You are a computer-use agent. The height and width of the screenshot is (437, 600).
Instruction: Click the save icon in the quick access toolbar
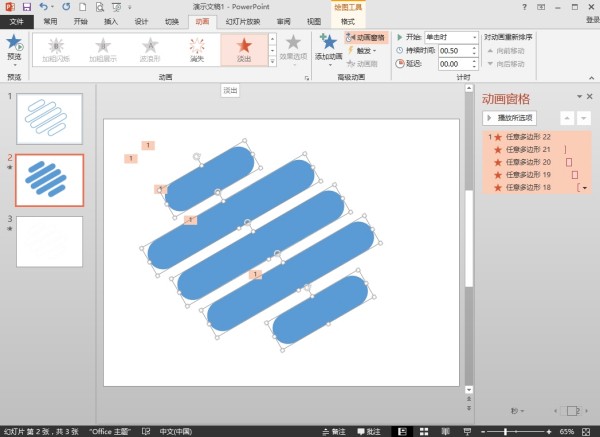pyautogui.click(x=26, y=6)
